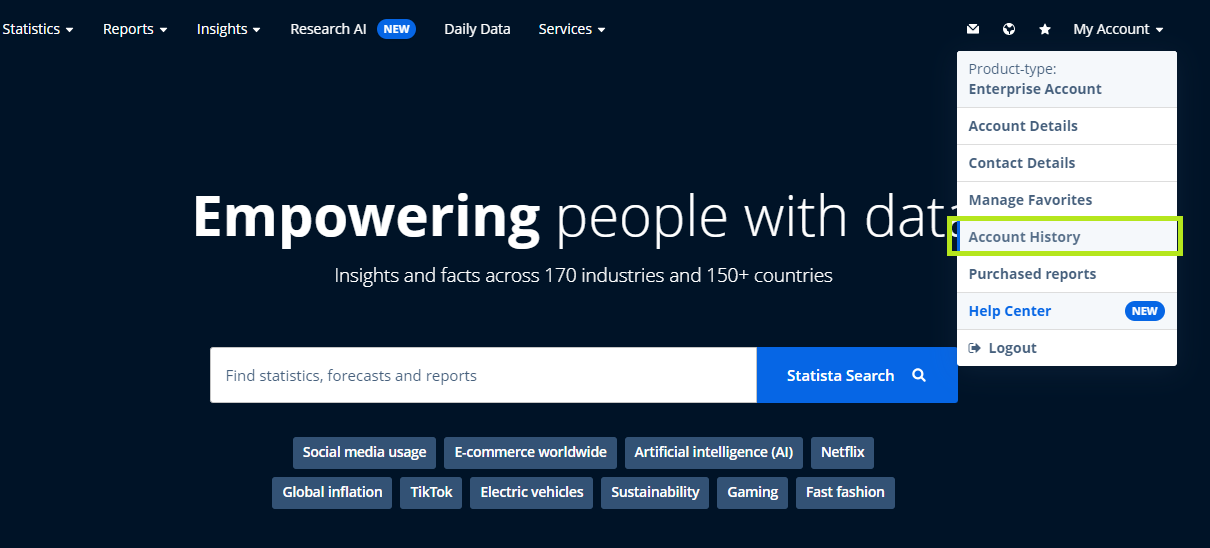Expand the Insights dropdown
The image size is (1210, 548).
(x=228, y=29)
